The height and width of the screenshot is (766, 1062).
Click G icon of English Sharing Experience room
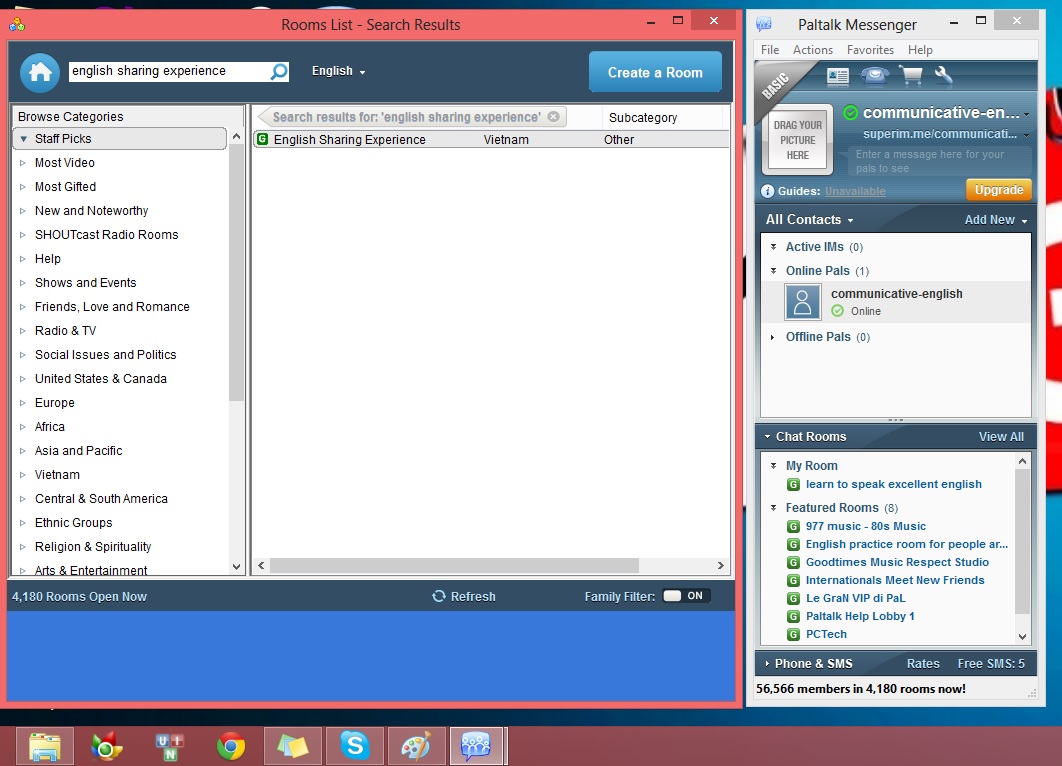click(262, 139)
